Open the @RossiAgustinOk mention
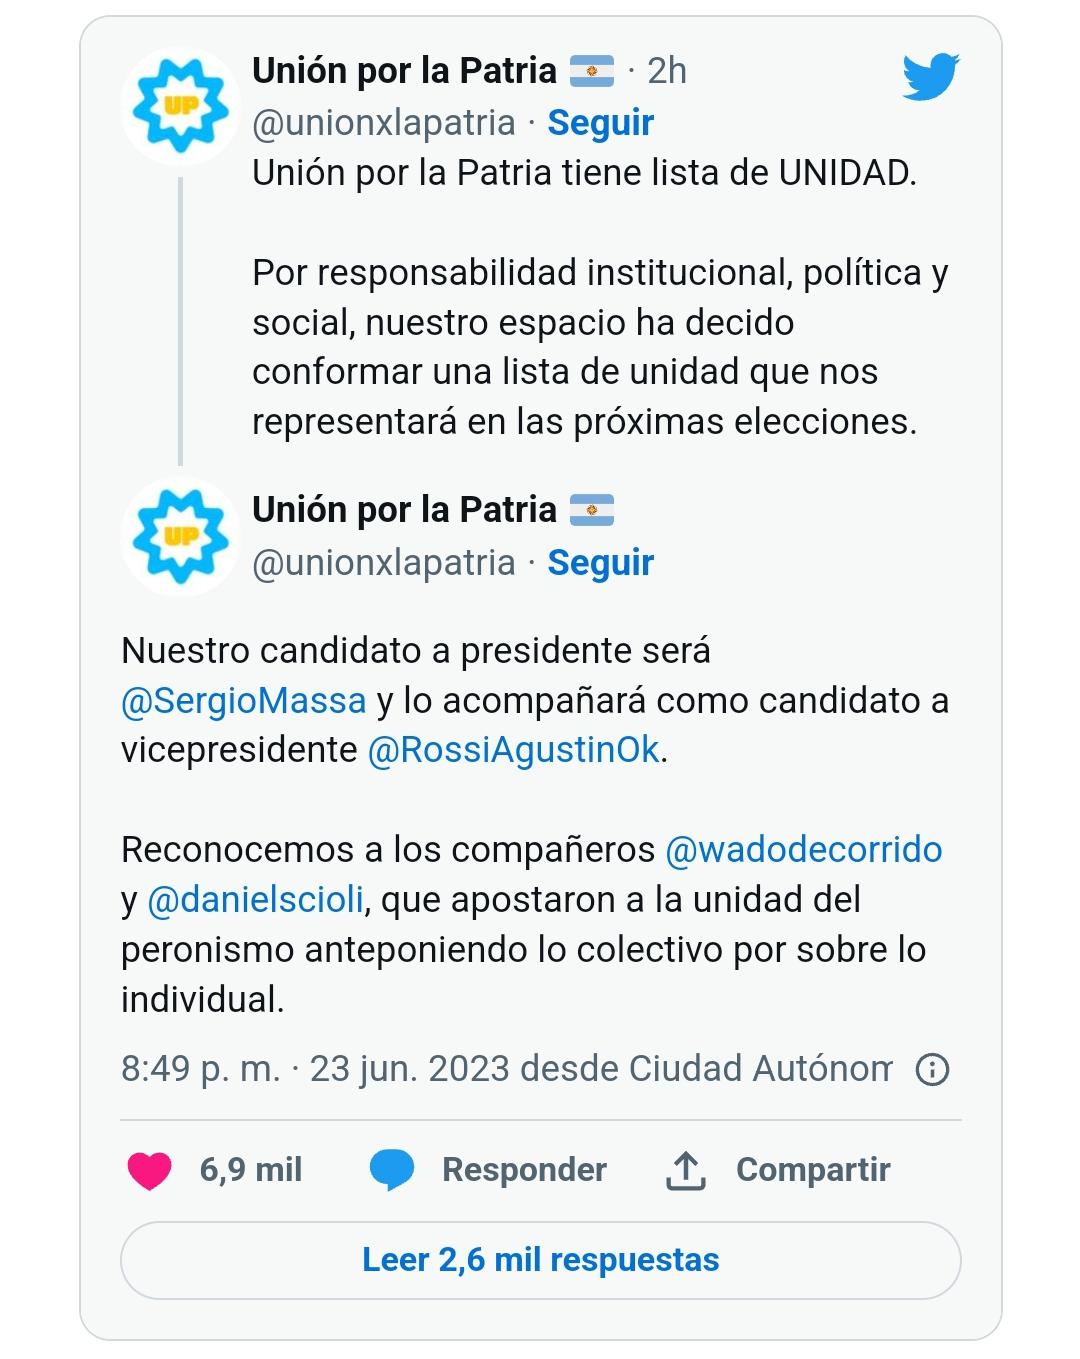The image size is (1080, 1359). click(x=514, y=751)
